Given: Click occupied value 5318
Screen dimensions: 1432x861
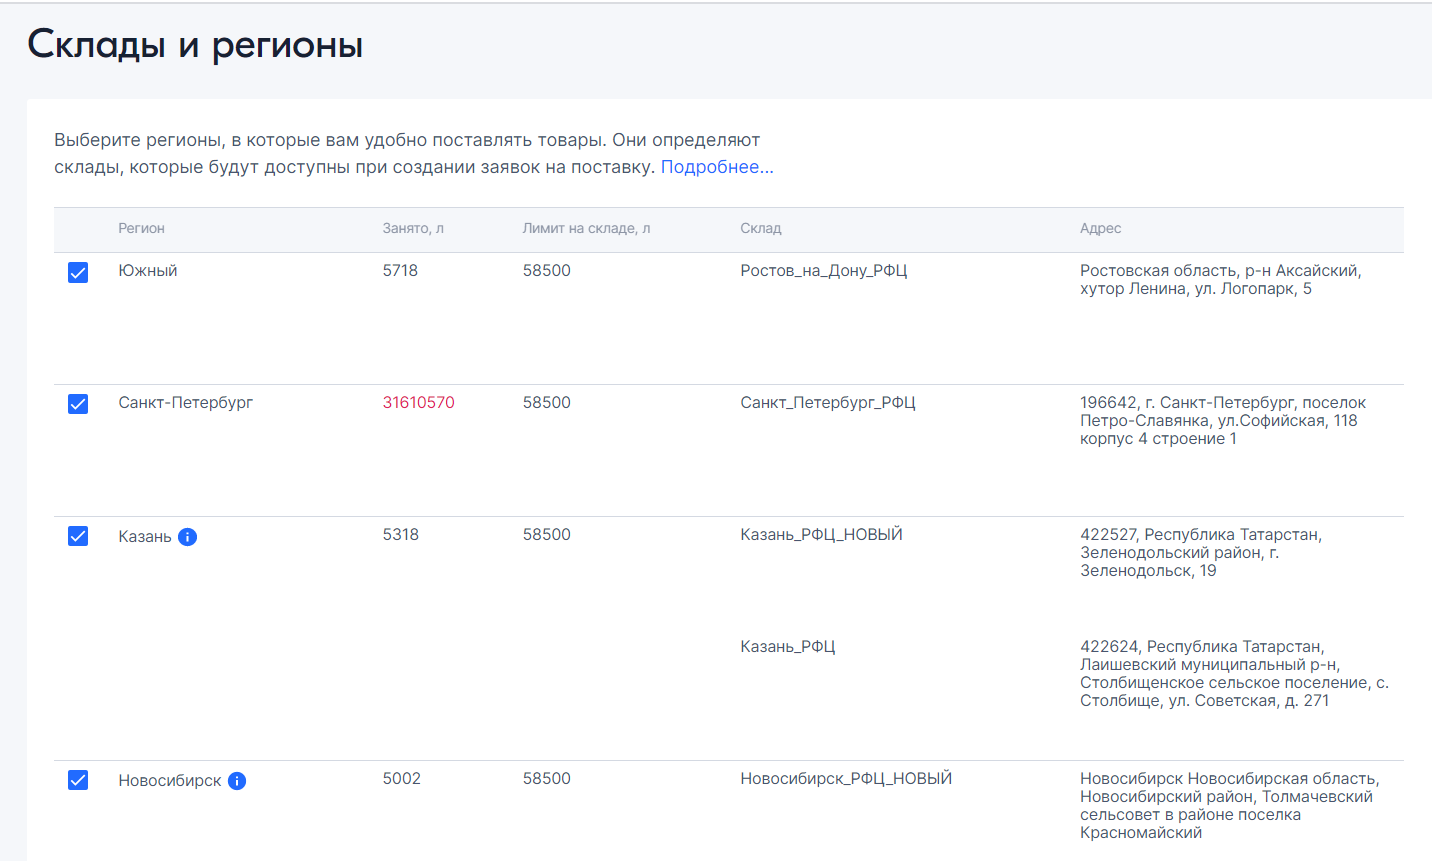Looking at the screenshot, I should coord(400,535).
